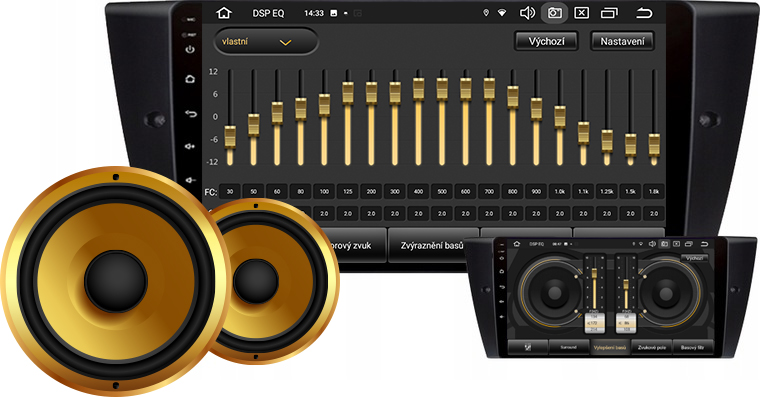Open the 'vlastní' preset dropdown
Viewport: 760px width, 397px height.
pyautogui.click(x=266, y=42)
